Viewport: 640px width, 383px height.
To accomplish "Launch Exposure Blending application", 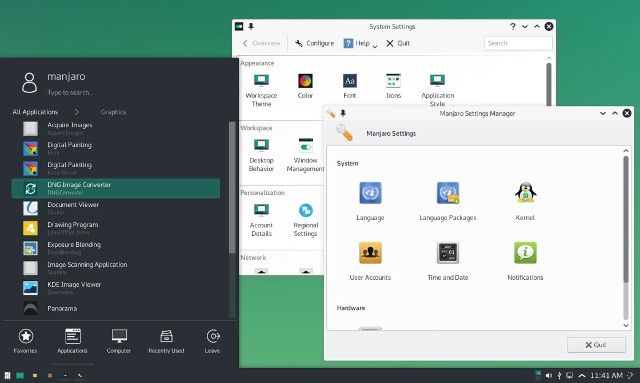I will 116,248.
